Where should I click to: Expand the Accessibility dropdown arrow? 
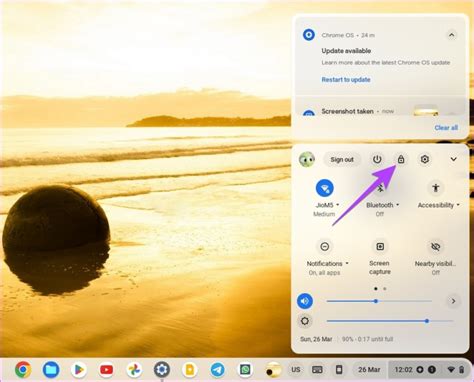click(458, 205)
